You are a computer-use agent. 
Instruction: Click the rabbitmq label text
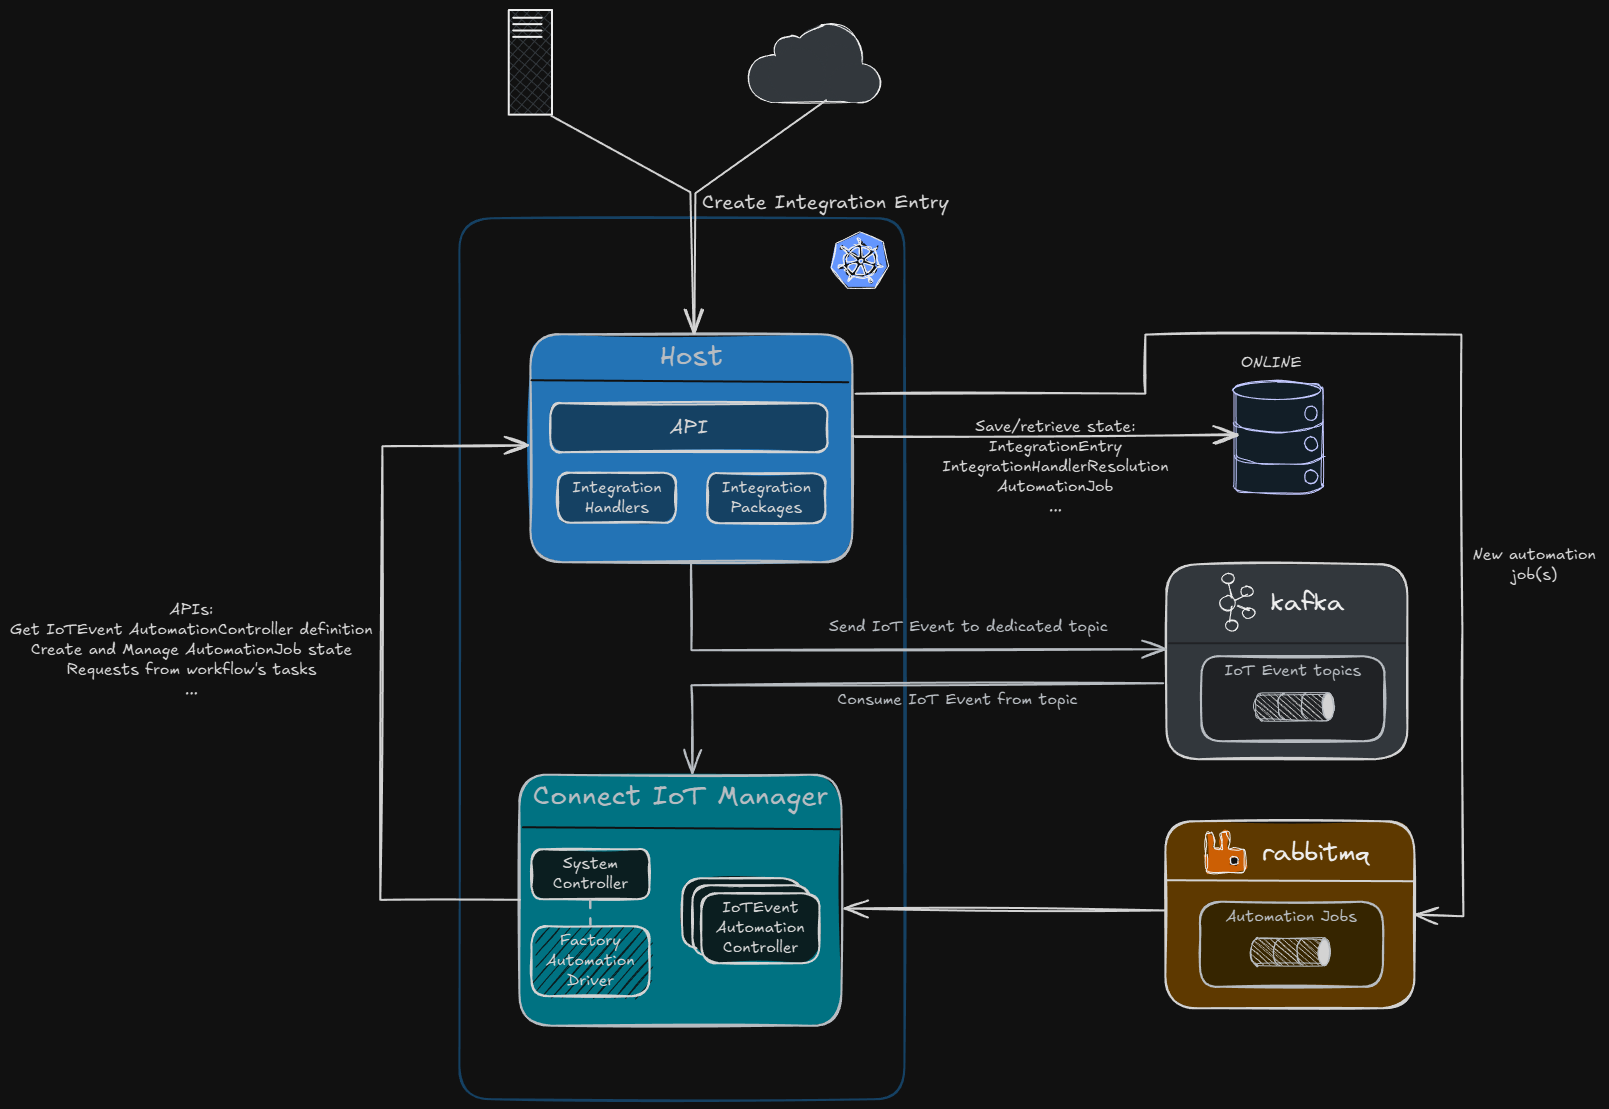pos(1316,853)
